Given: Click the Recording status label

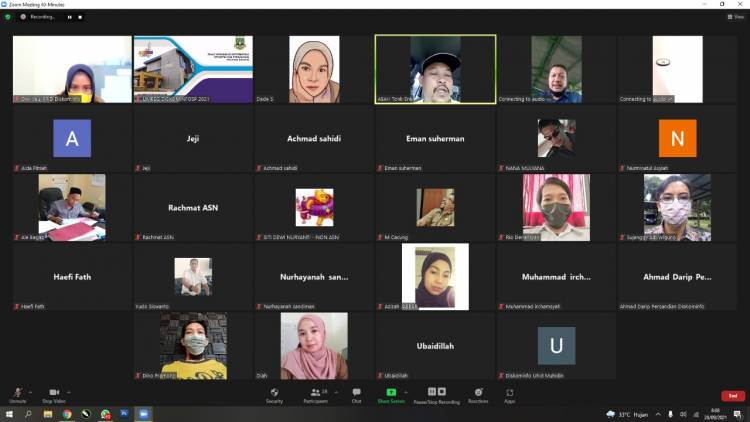Looking at the screenshot, I should point(42,17).
